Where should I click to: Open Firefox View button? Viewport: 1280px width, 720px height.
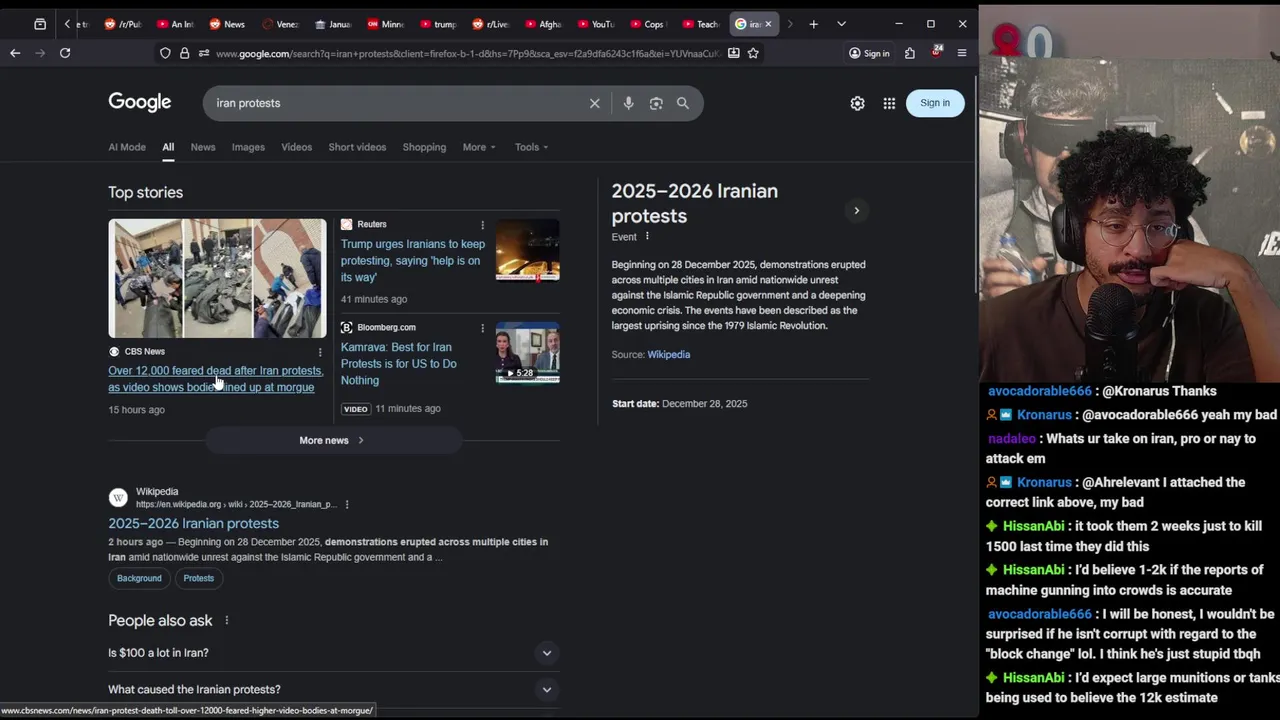(40, 24)
